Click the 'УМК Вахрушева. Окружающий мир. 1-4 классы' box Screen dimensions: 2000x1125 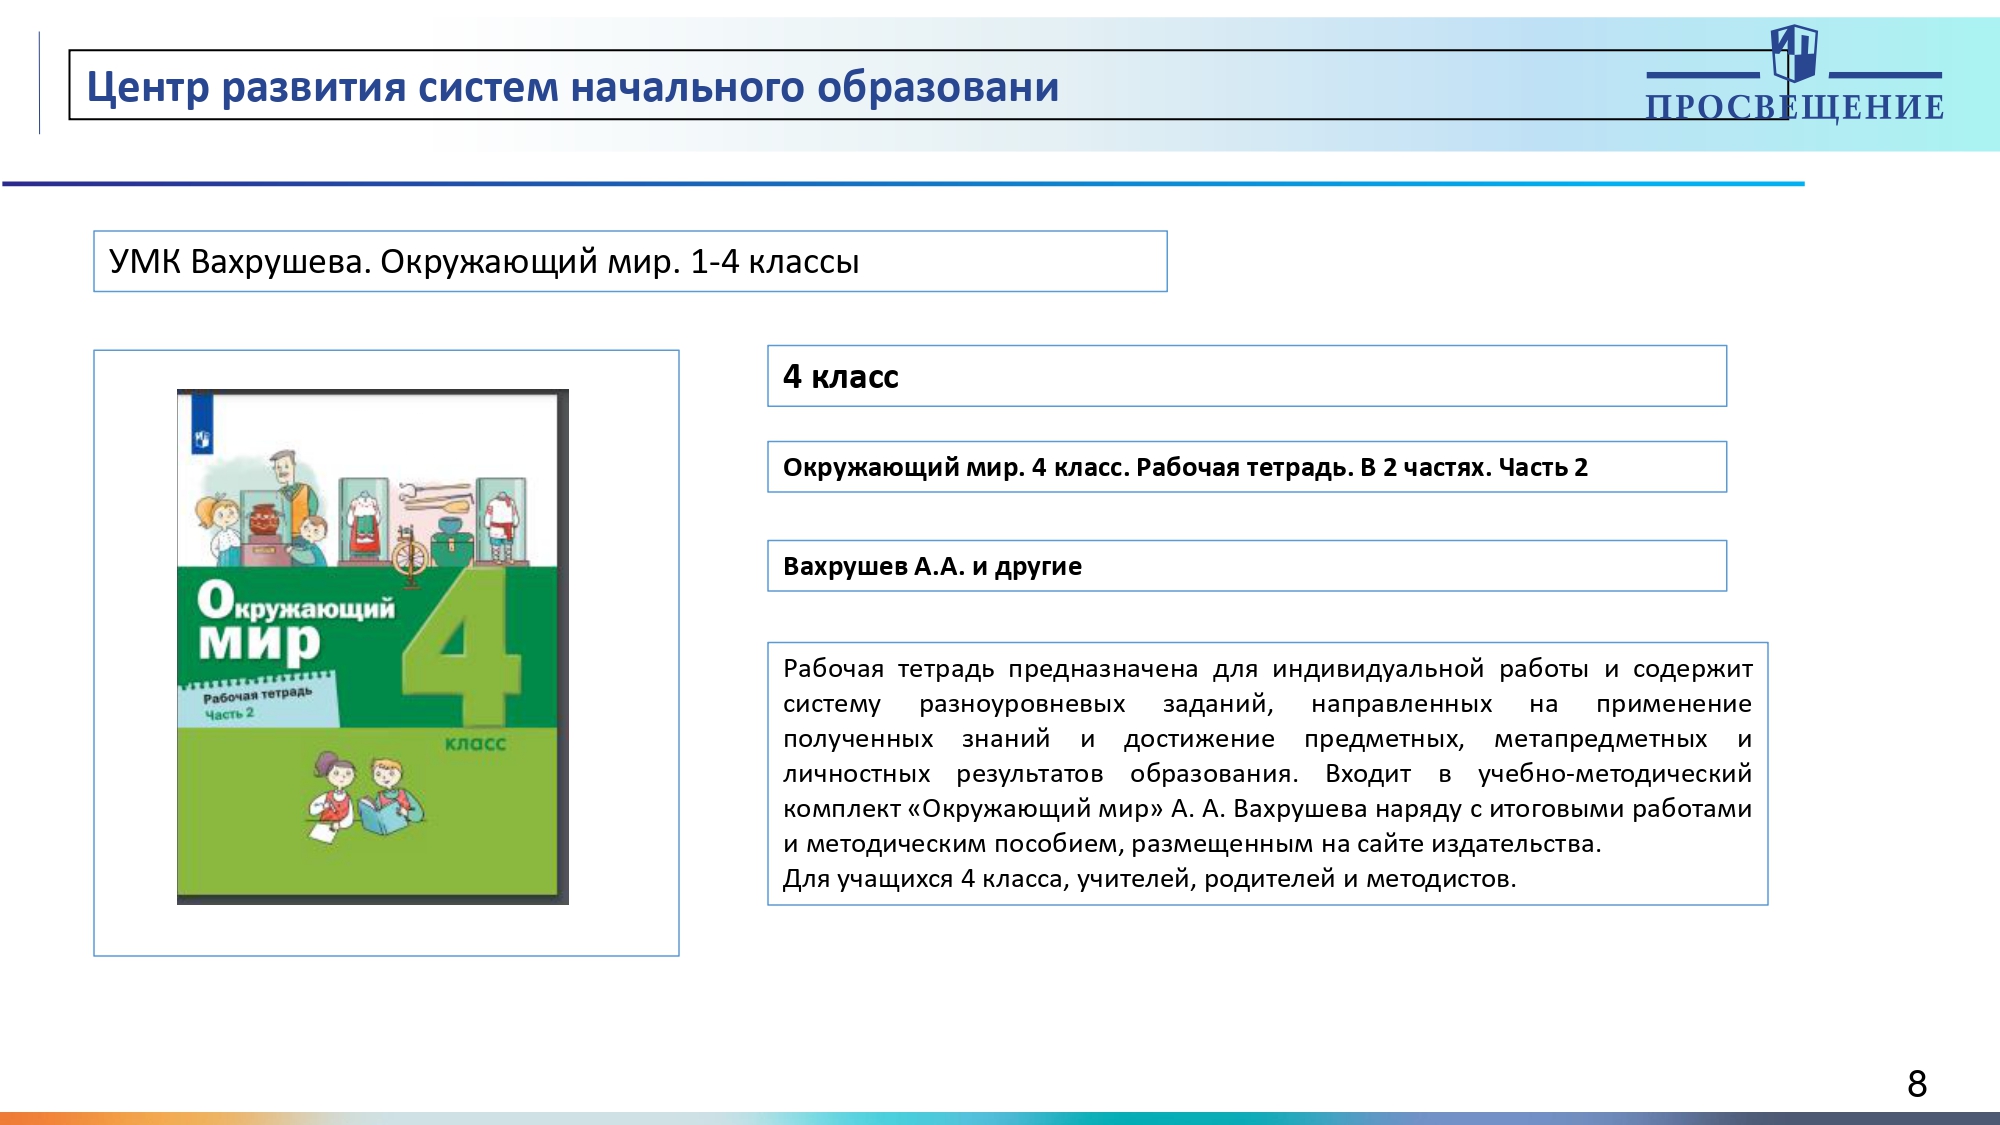pyautogui.click(x=630, y=261)
